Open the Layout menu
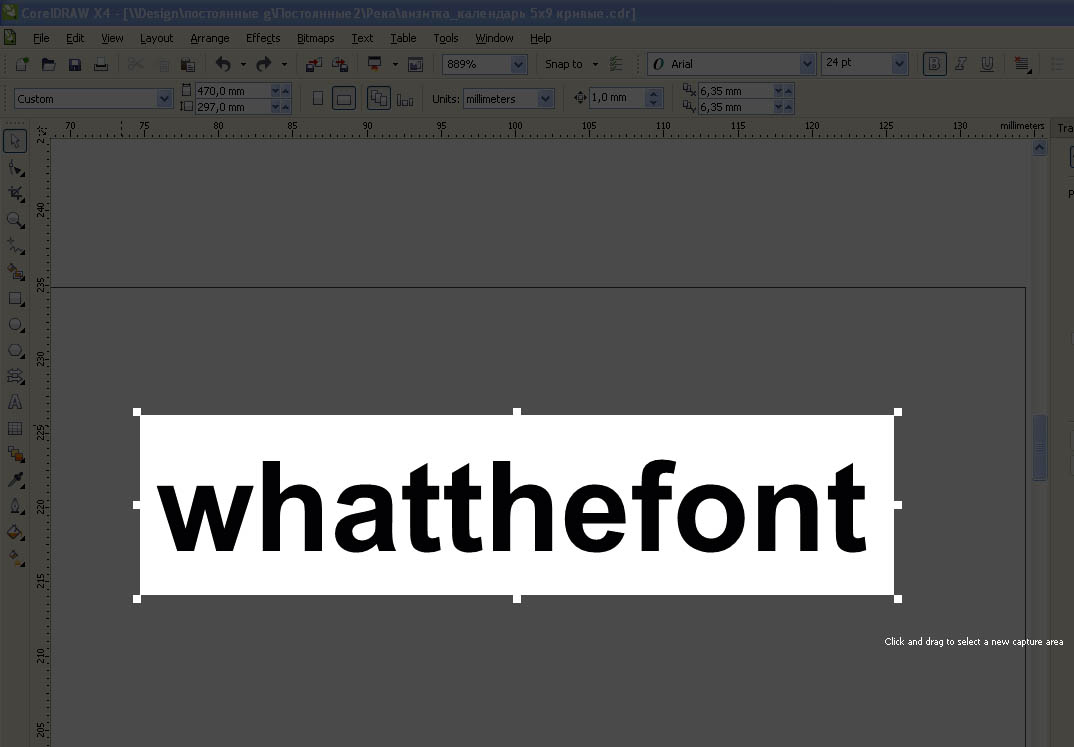Image resolution: width=1074 pixels, height=747 pixels. 156,38
